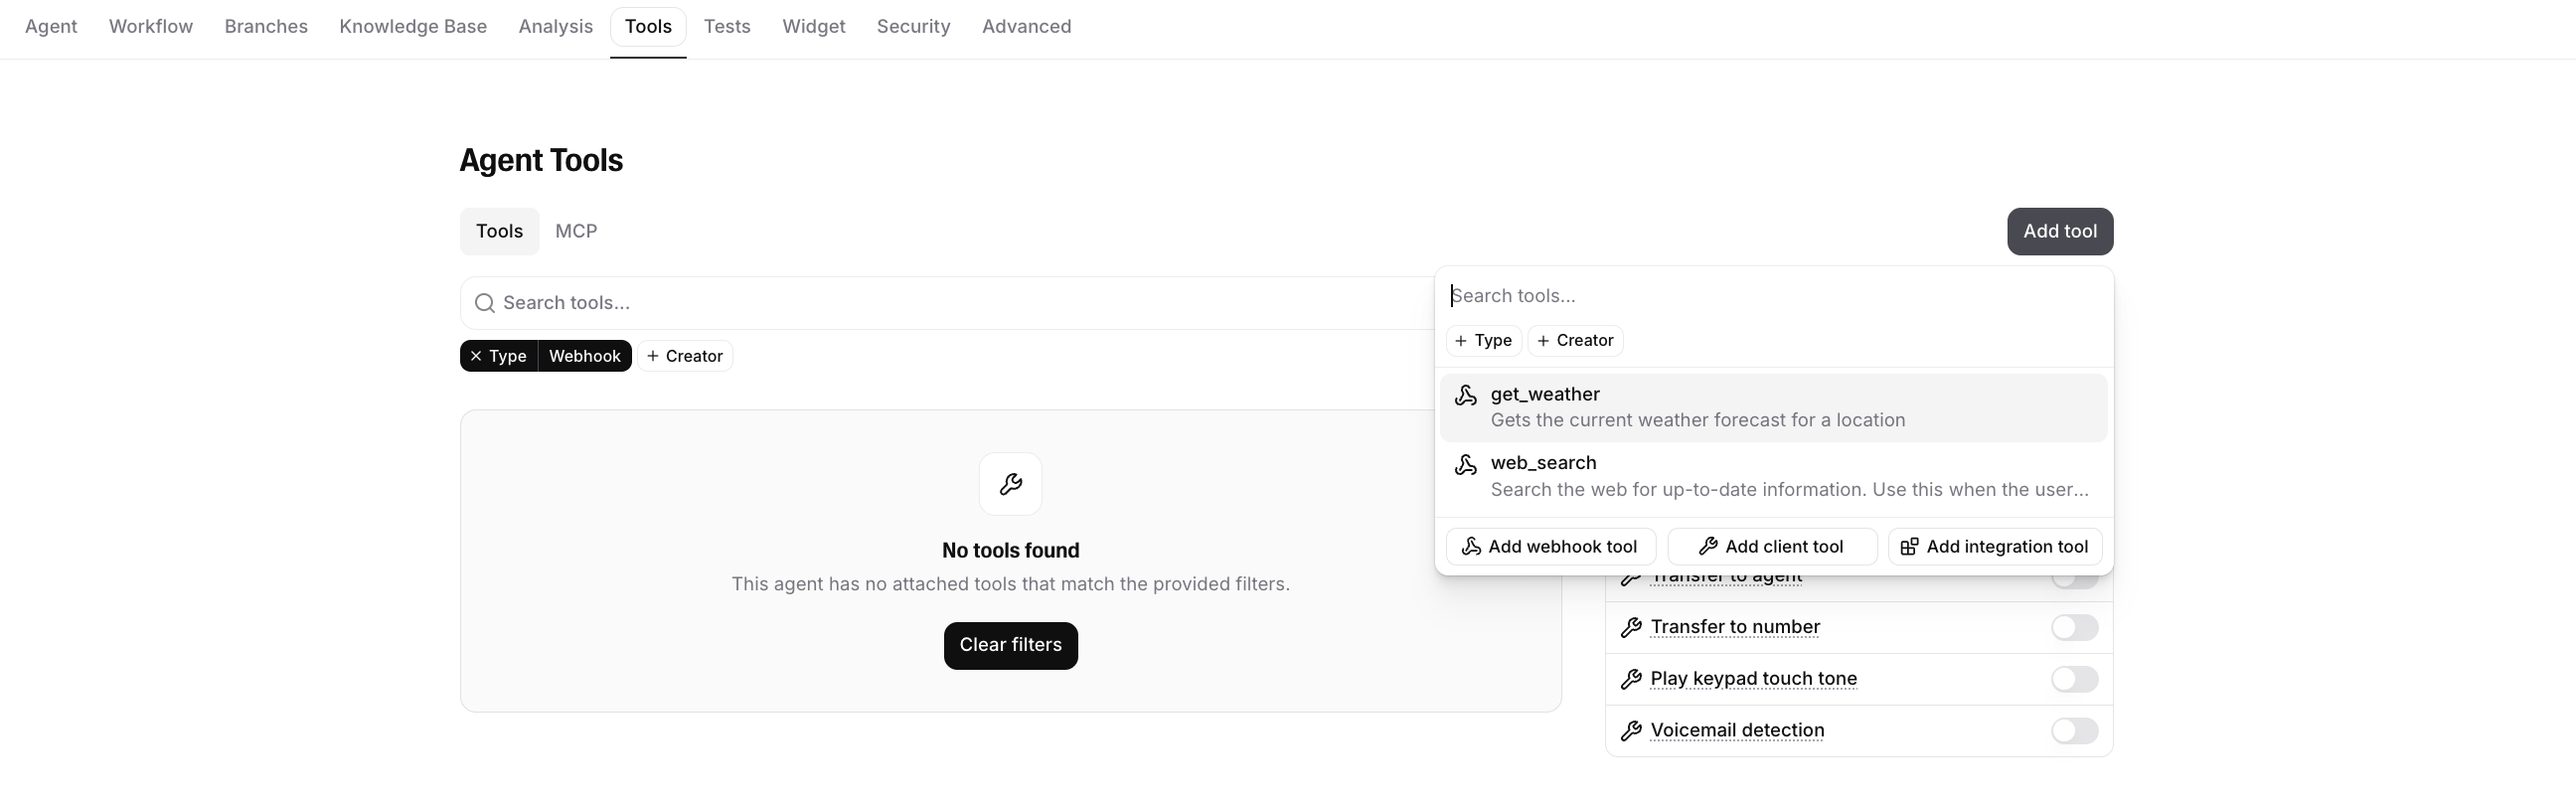Screen dimensions: 2576x805
Task: Enable the Transfer to number toggle
Action: (2074, 627)
